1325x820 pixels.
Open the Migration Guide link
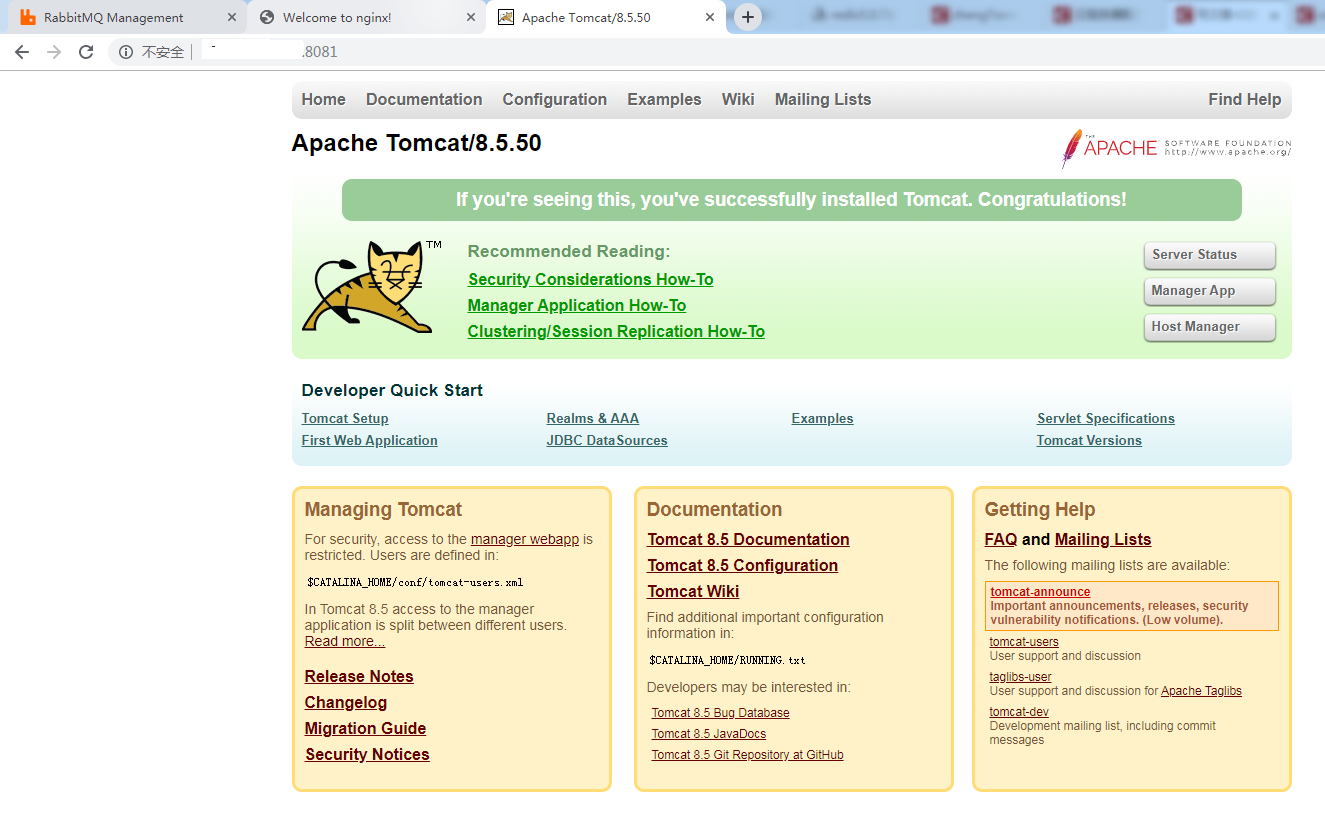(x=365, y=729)
